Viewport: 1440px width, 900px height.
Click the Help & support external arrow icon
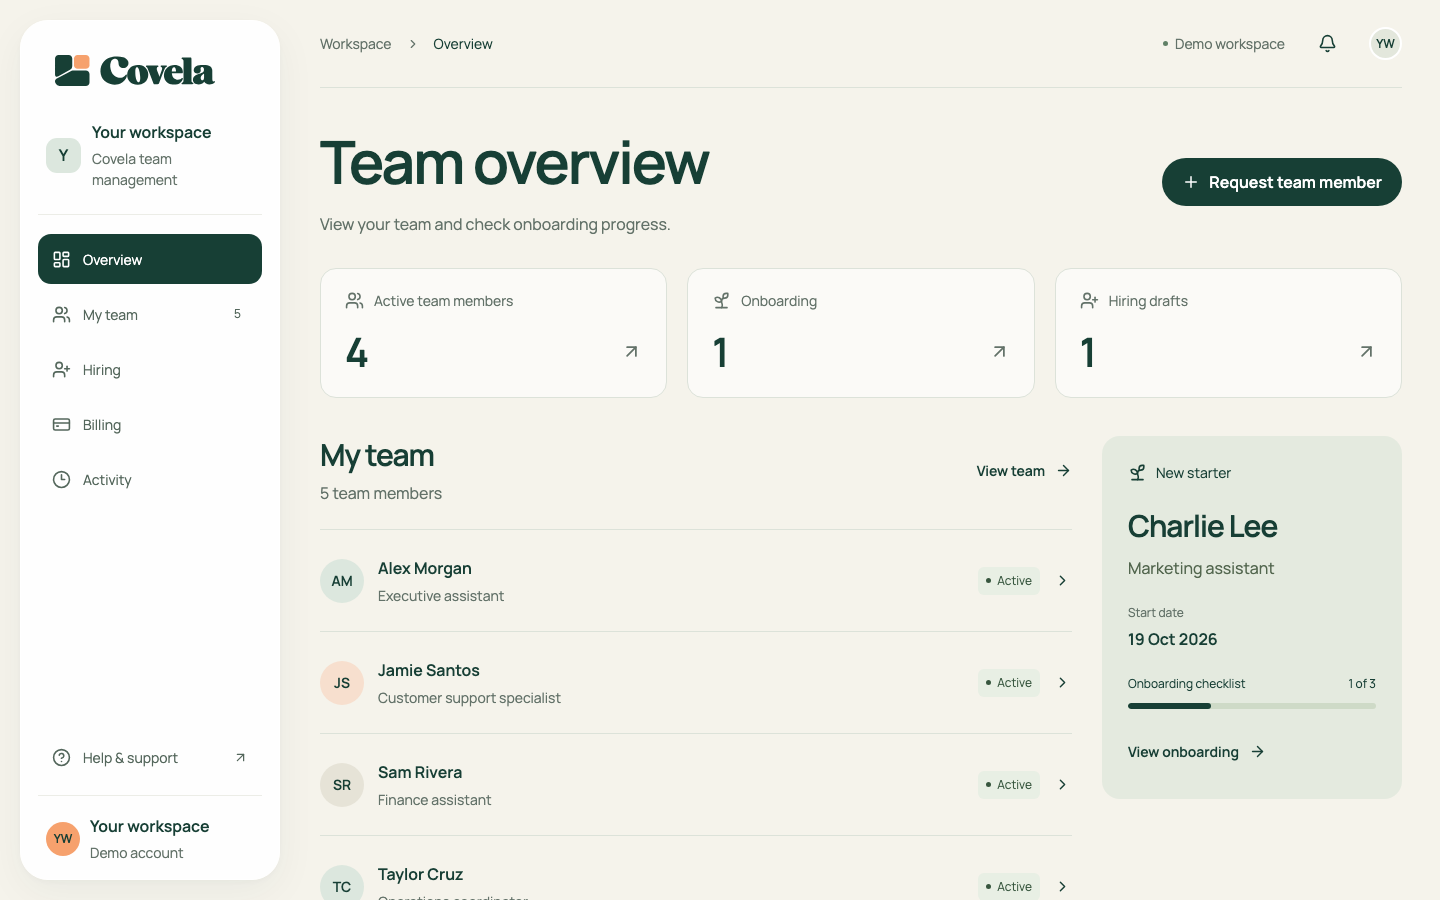[x=240, y=758]
